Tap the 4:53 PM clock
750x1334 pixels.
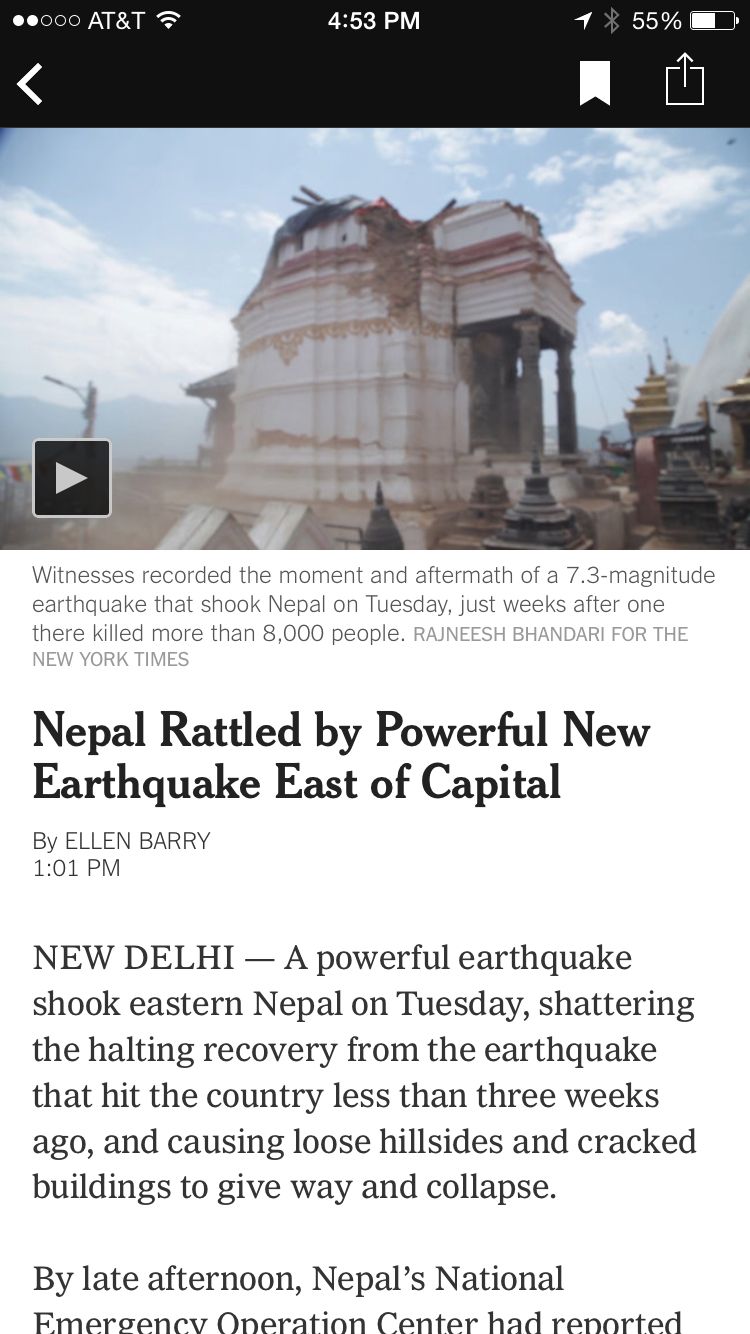click(x=374, y=20)
